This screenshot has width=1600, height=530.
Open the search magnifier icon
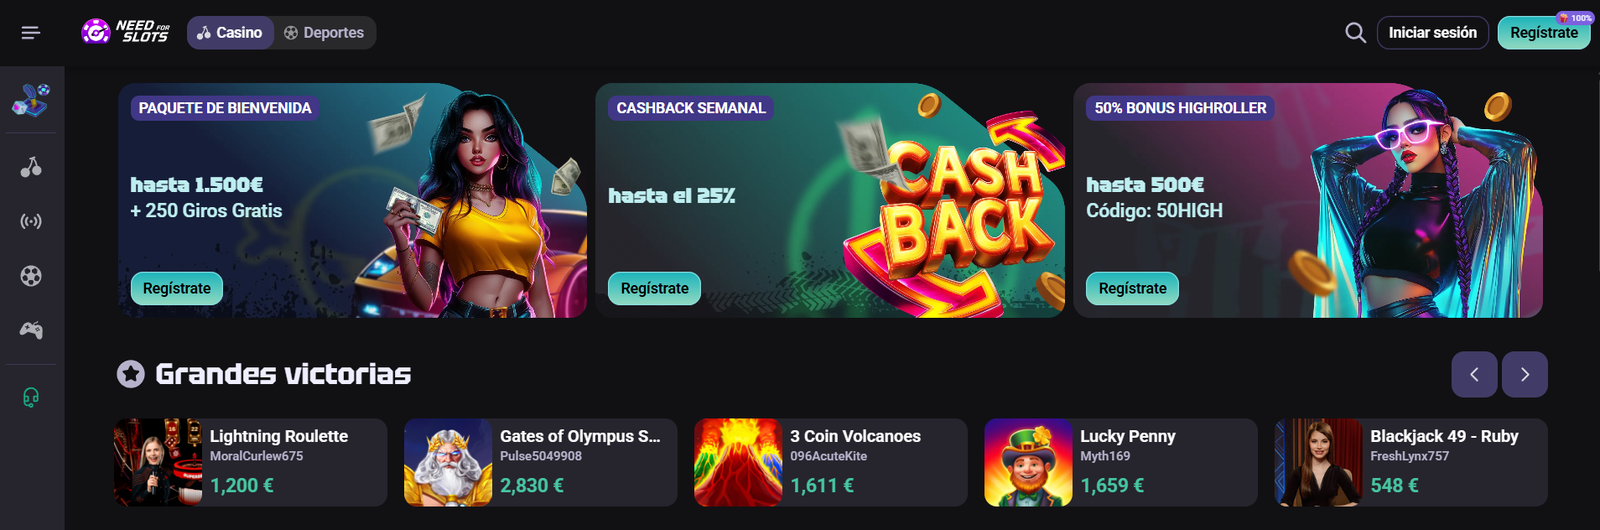(1355, 33)
